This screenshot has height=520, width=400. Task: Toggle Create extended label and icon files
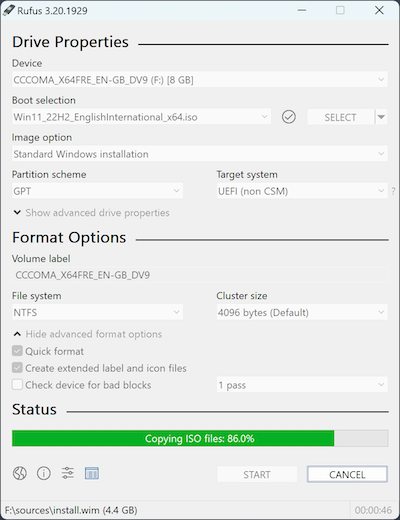(17, 368)
